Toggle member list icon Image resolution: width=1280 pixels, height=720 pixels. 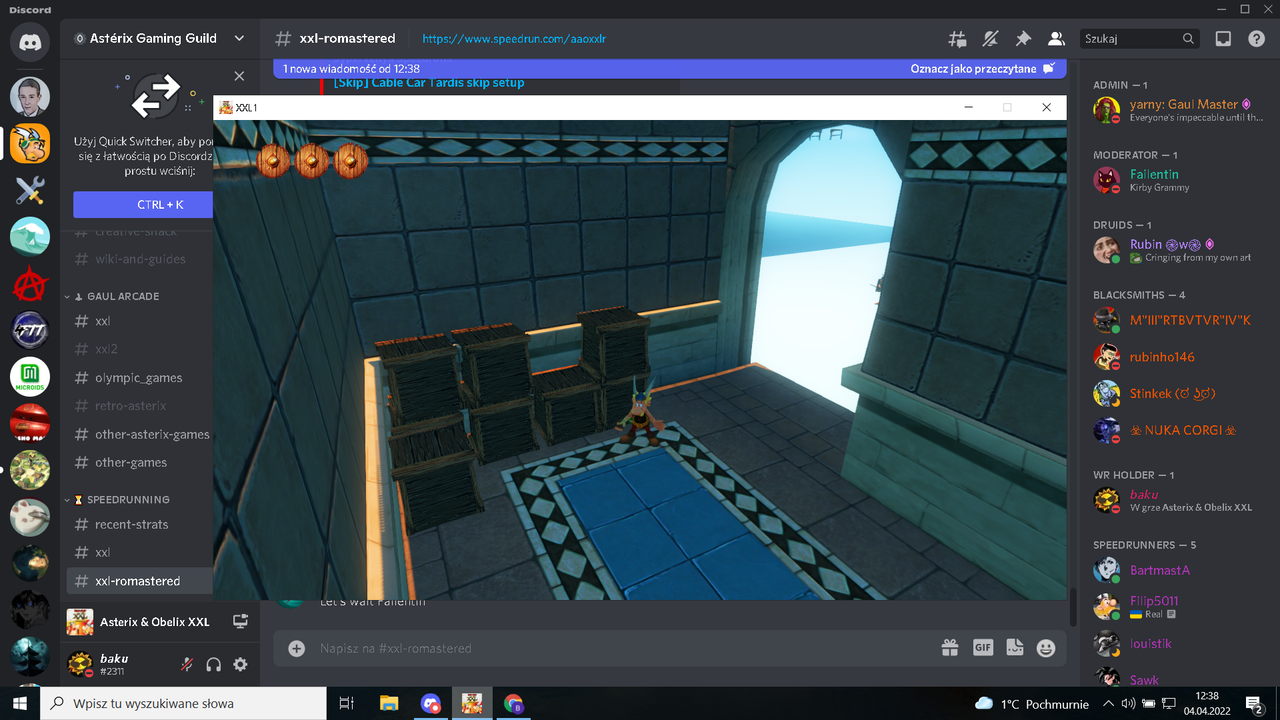point(1055,39)
